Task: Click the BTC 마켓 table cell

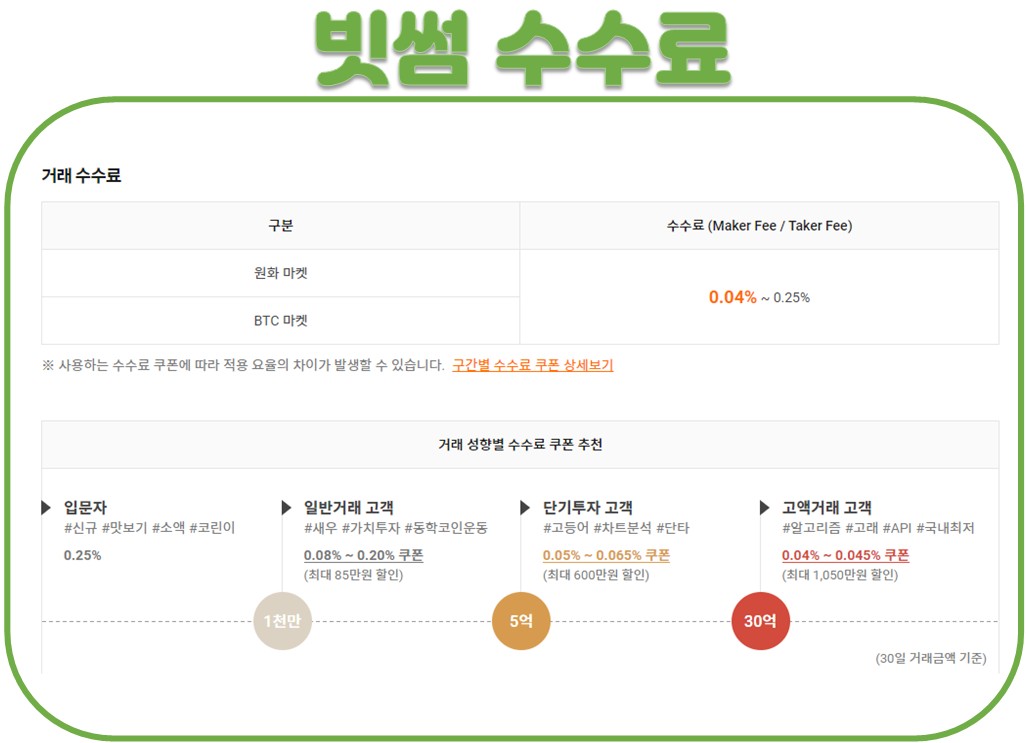Action: [281, 320]
